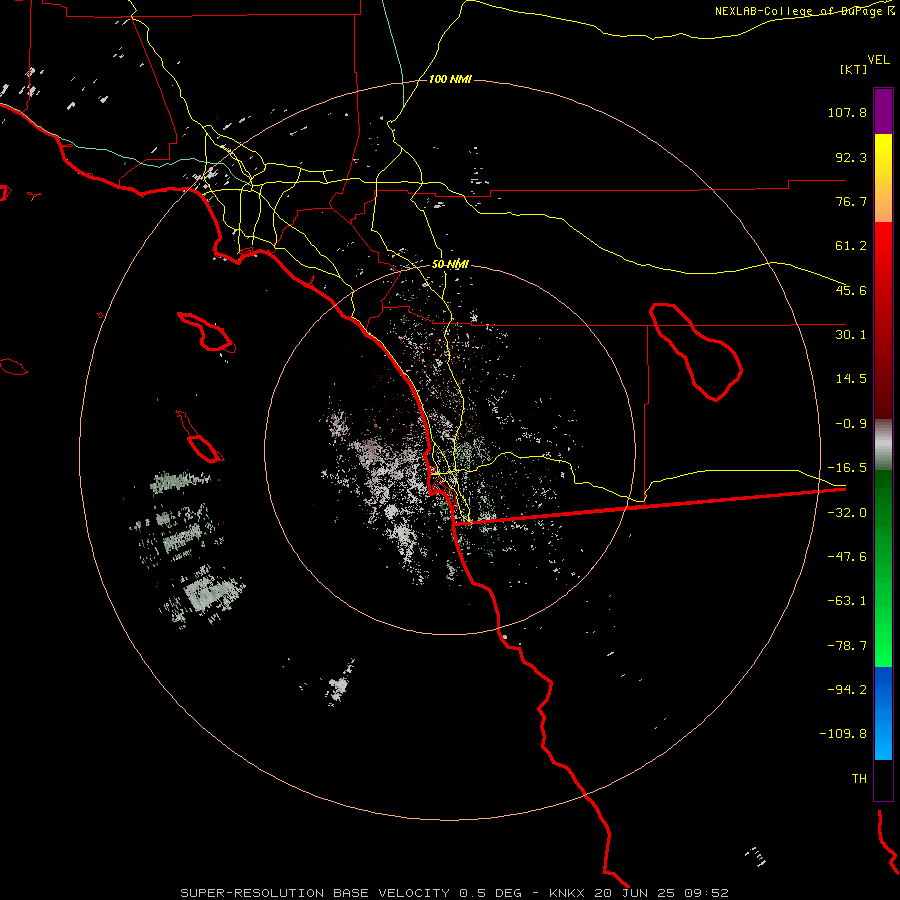Viewport: 900px width, 900px height.
Task: Click the 100 NMI range ring label
Action: (x=450, y=79)
